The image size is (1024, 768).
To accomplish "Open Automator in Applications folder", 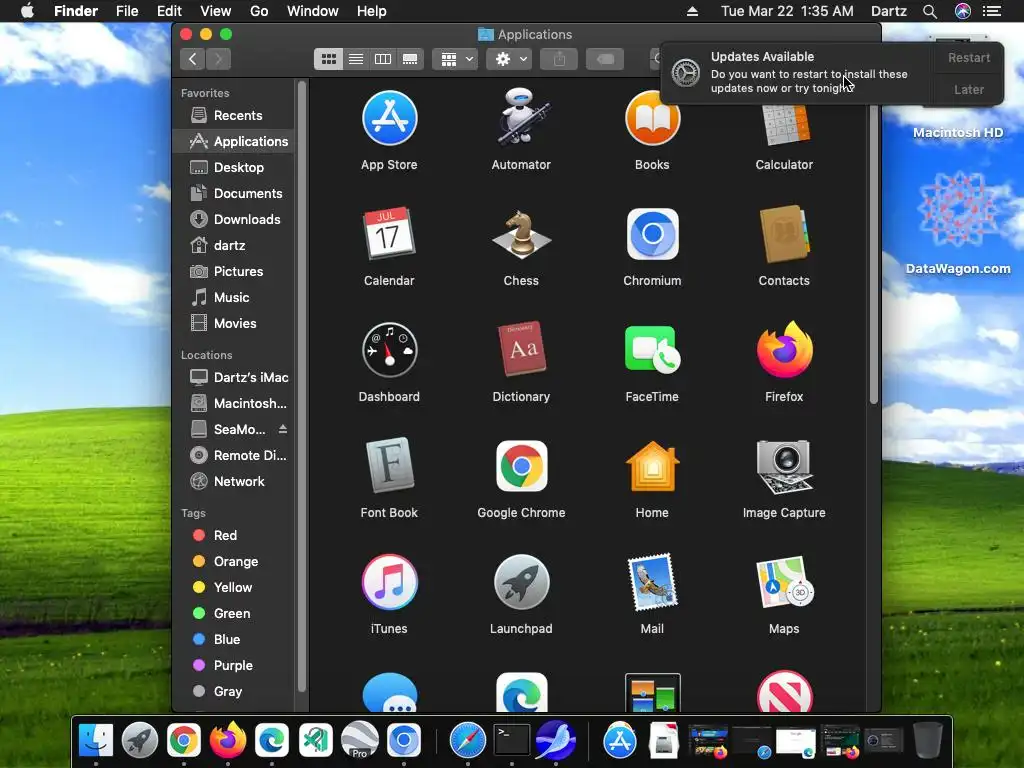I will click(x=521, y=117).
